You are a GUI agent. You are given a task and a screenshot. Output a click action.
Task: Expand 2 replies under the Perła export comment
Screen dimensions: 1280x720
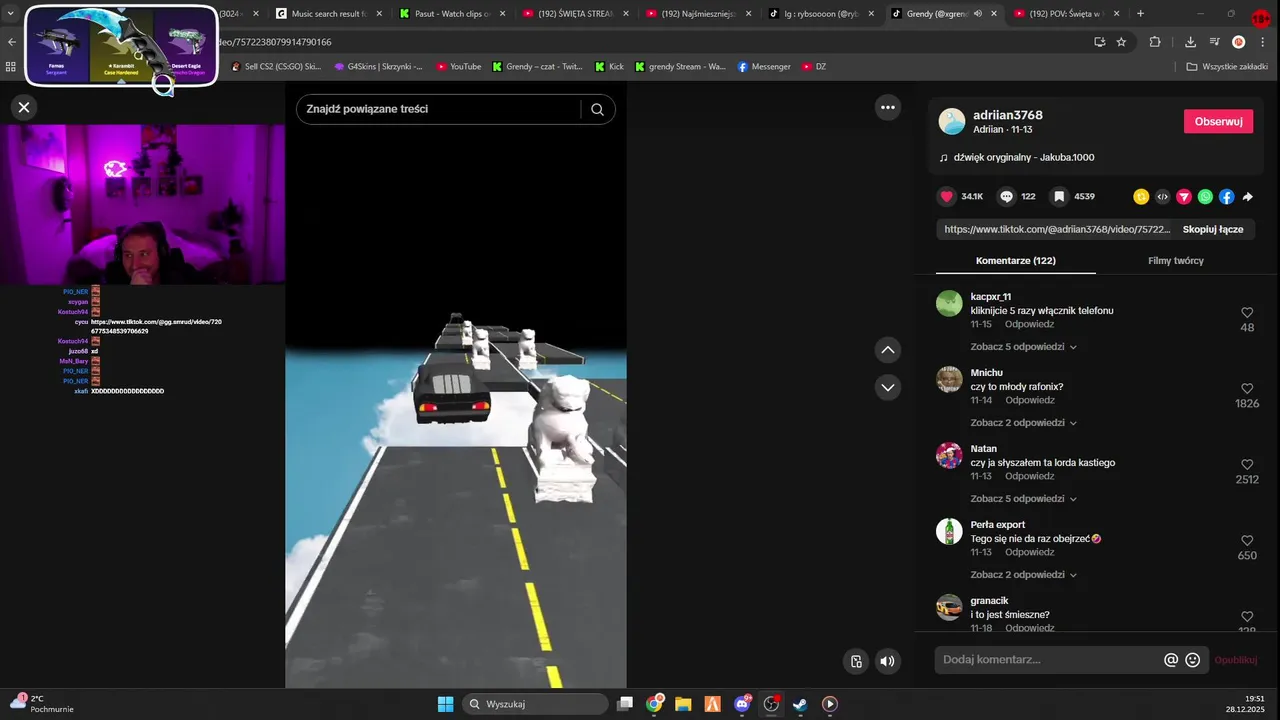(1023, 575)
